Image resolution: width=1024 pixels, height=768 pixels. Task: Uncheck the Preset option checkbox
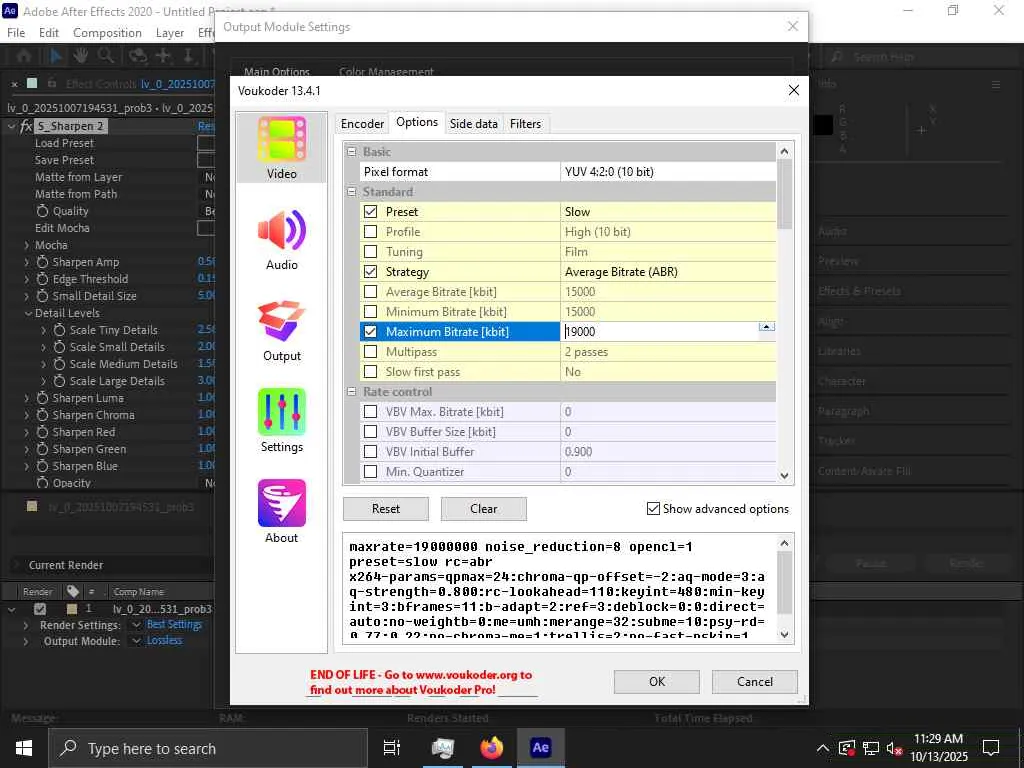370,212
